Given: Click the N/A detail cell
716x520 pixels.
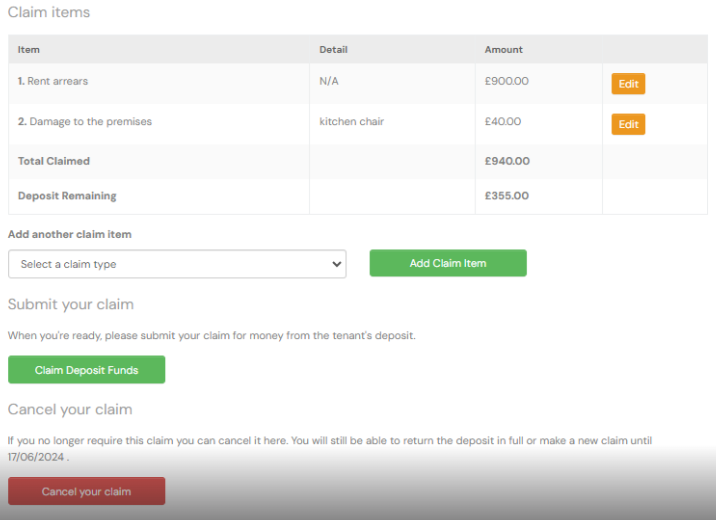Looking at the screenshot, I should click(x=329, y=81).
